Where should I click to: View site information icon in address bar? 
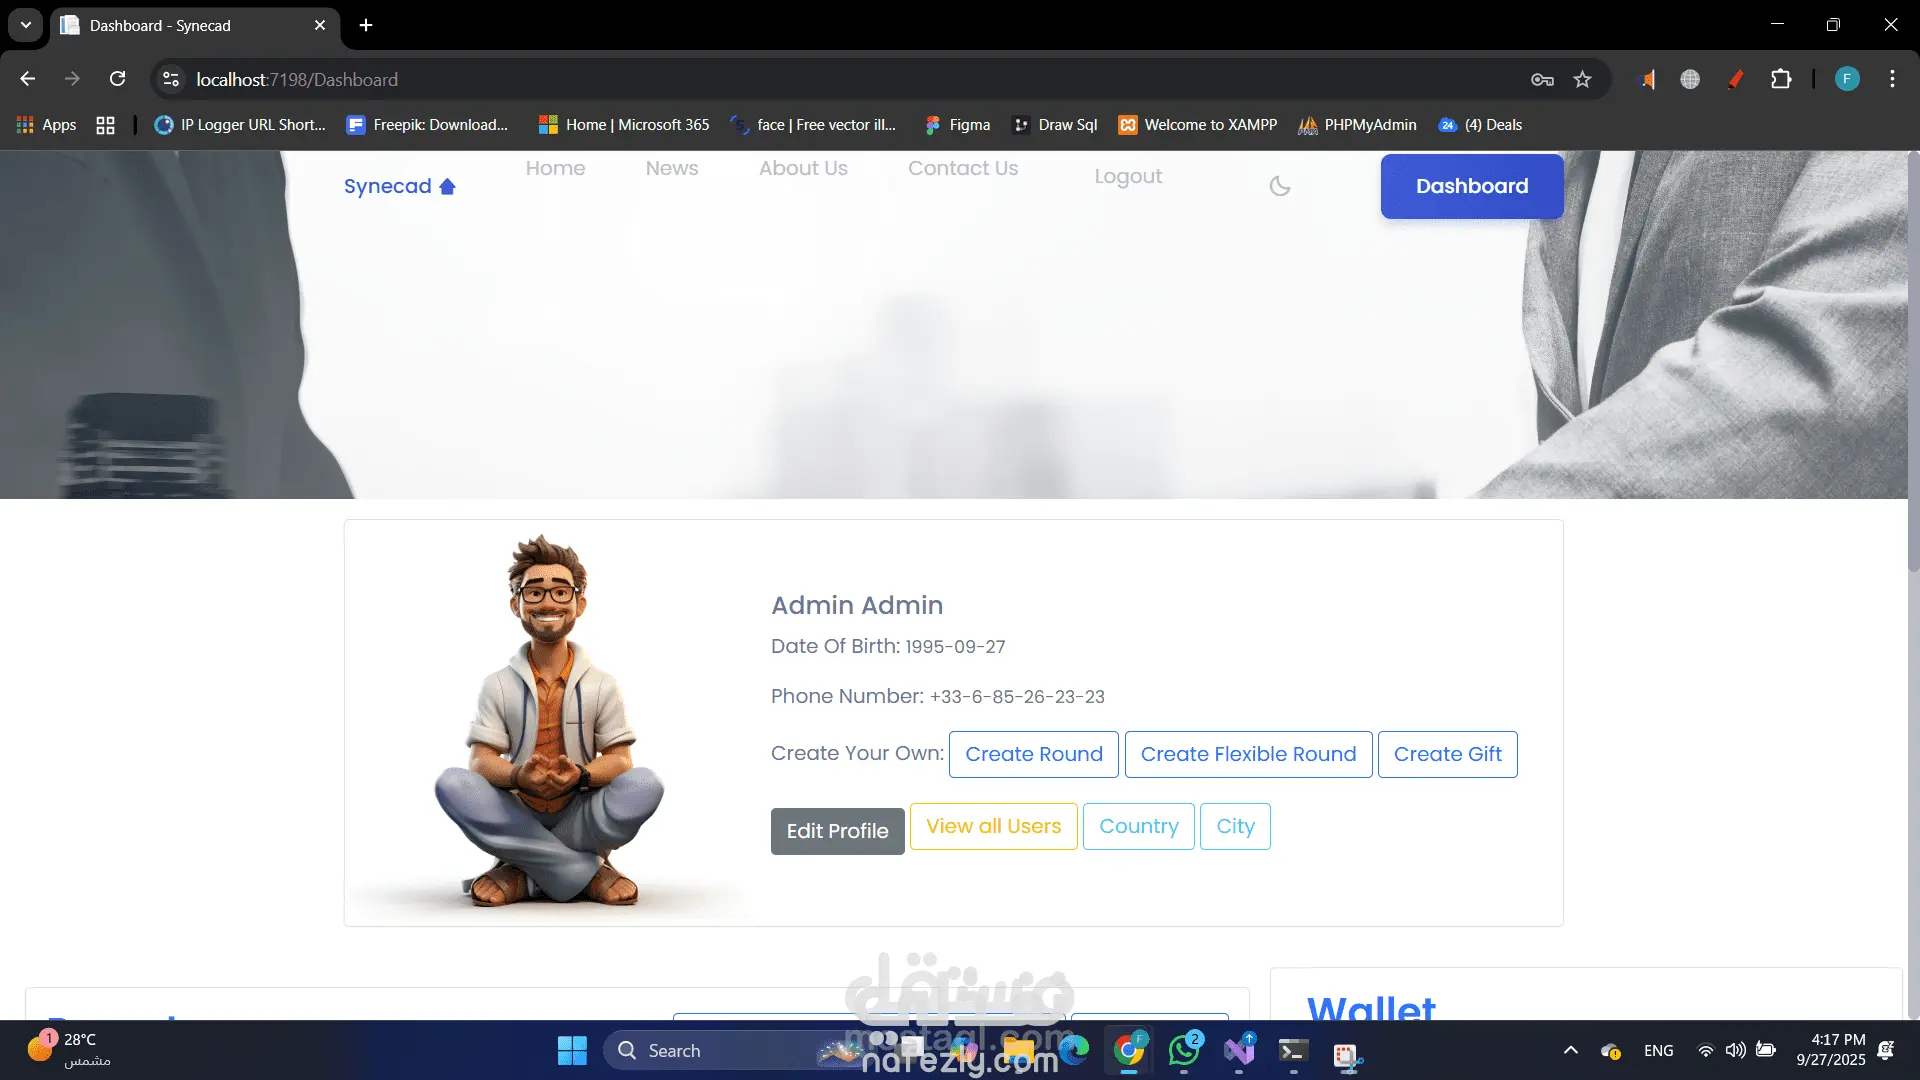coord(171,79)
